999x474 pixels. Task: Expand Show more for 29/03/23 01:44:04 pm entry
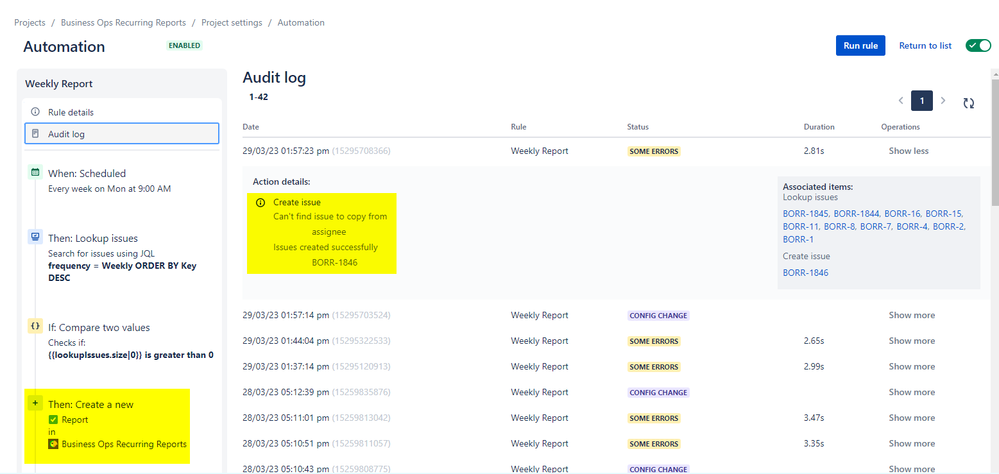click(x=912, y=341)
